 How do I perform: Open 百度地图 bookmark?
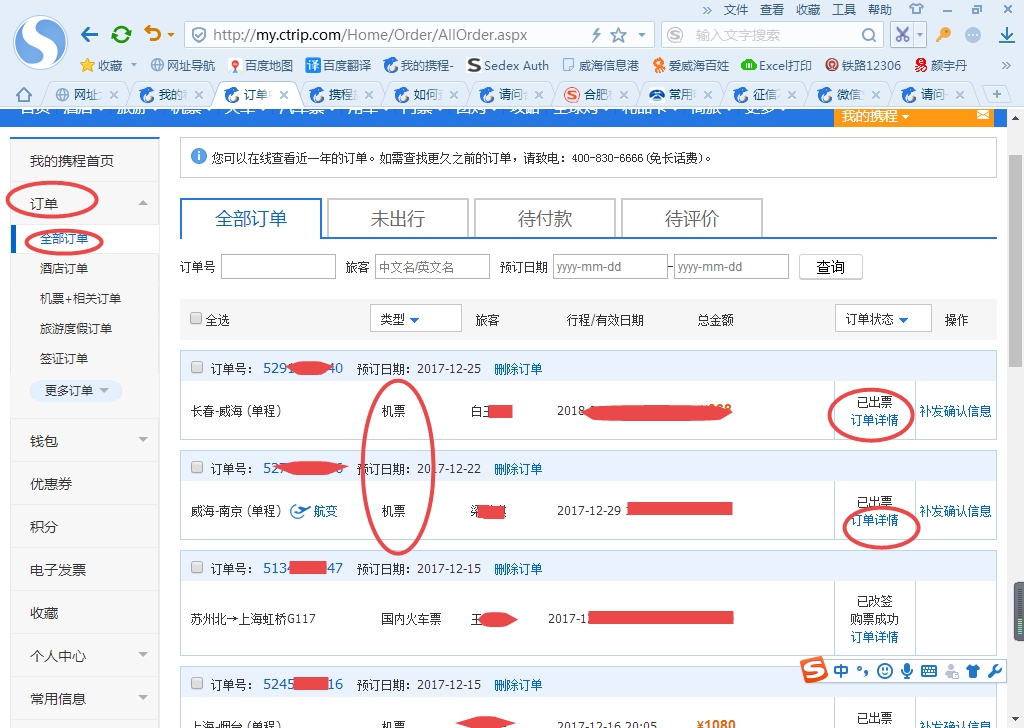pyautogui.click(x=261, y=65)
